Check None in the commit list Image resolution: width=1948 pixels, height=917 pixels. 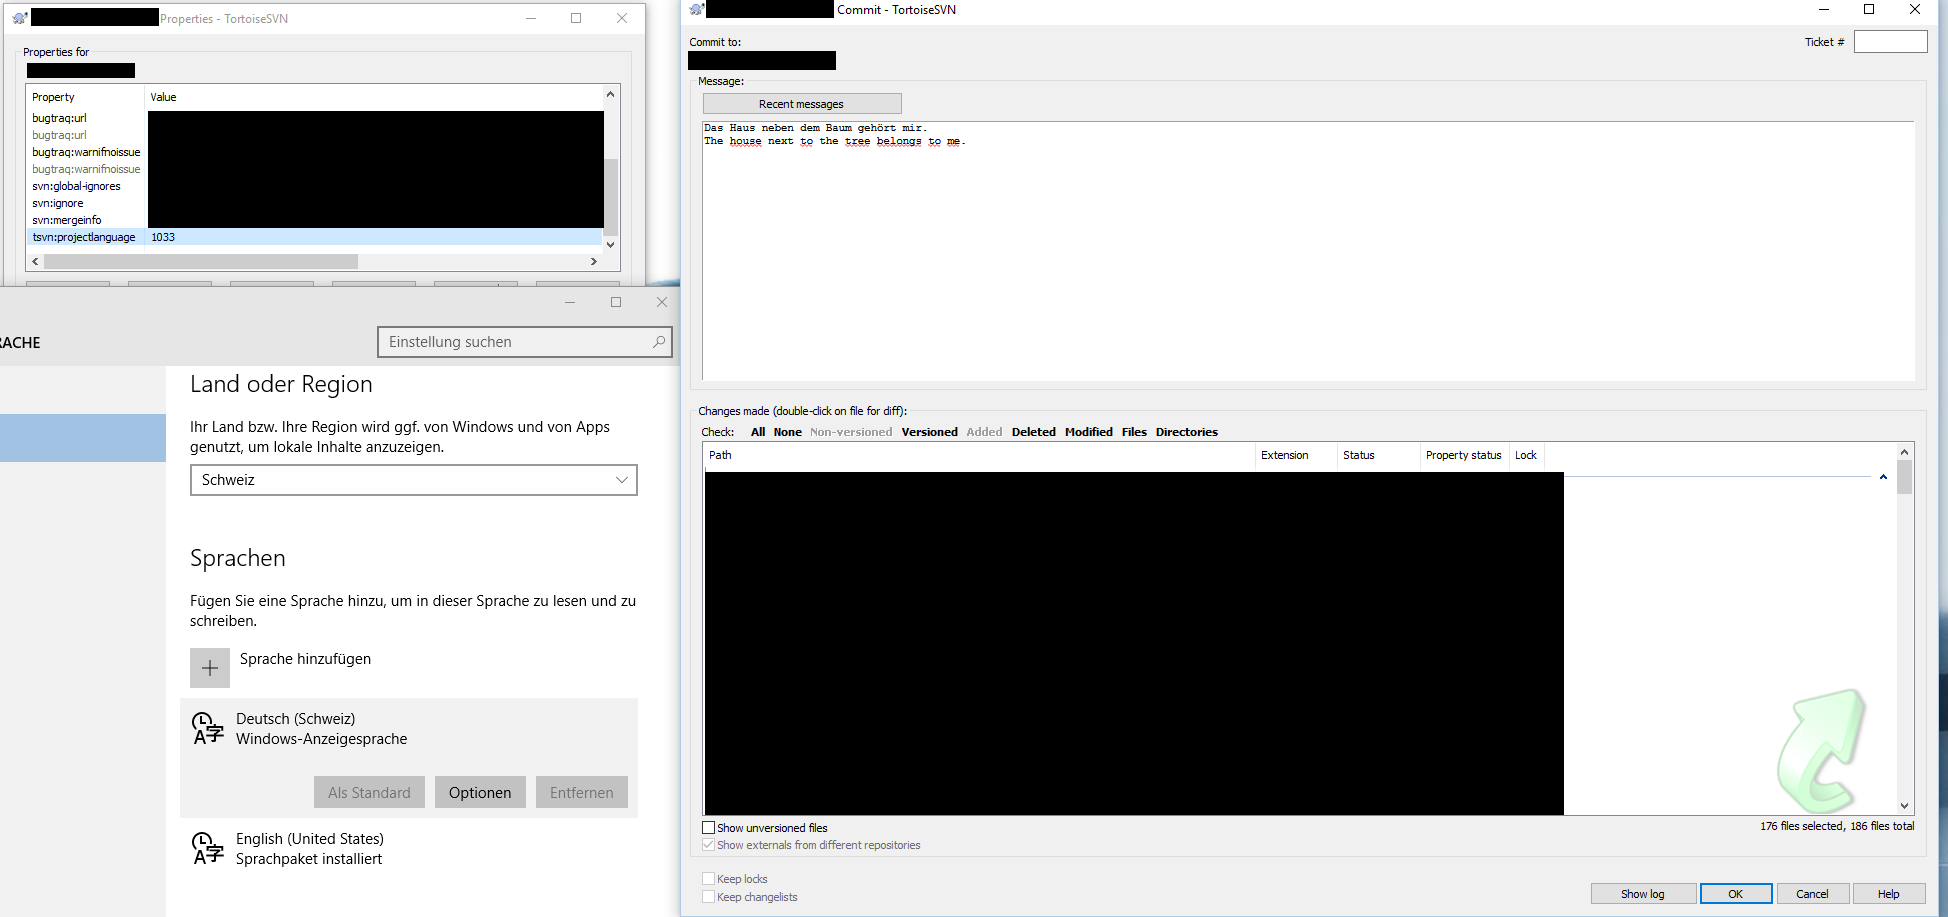tap(788, 432)
